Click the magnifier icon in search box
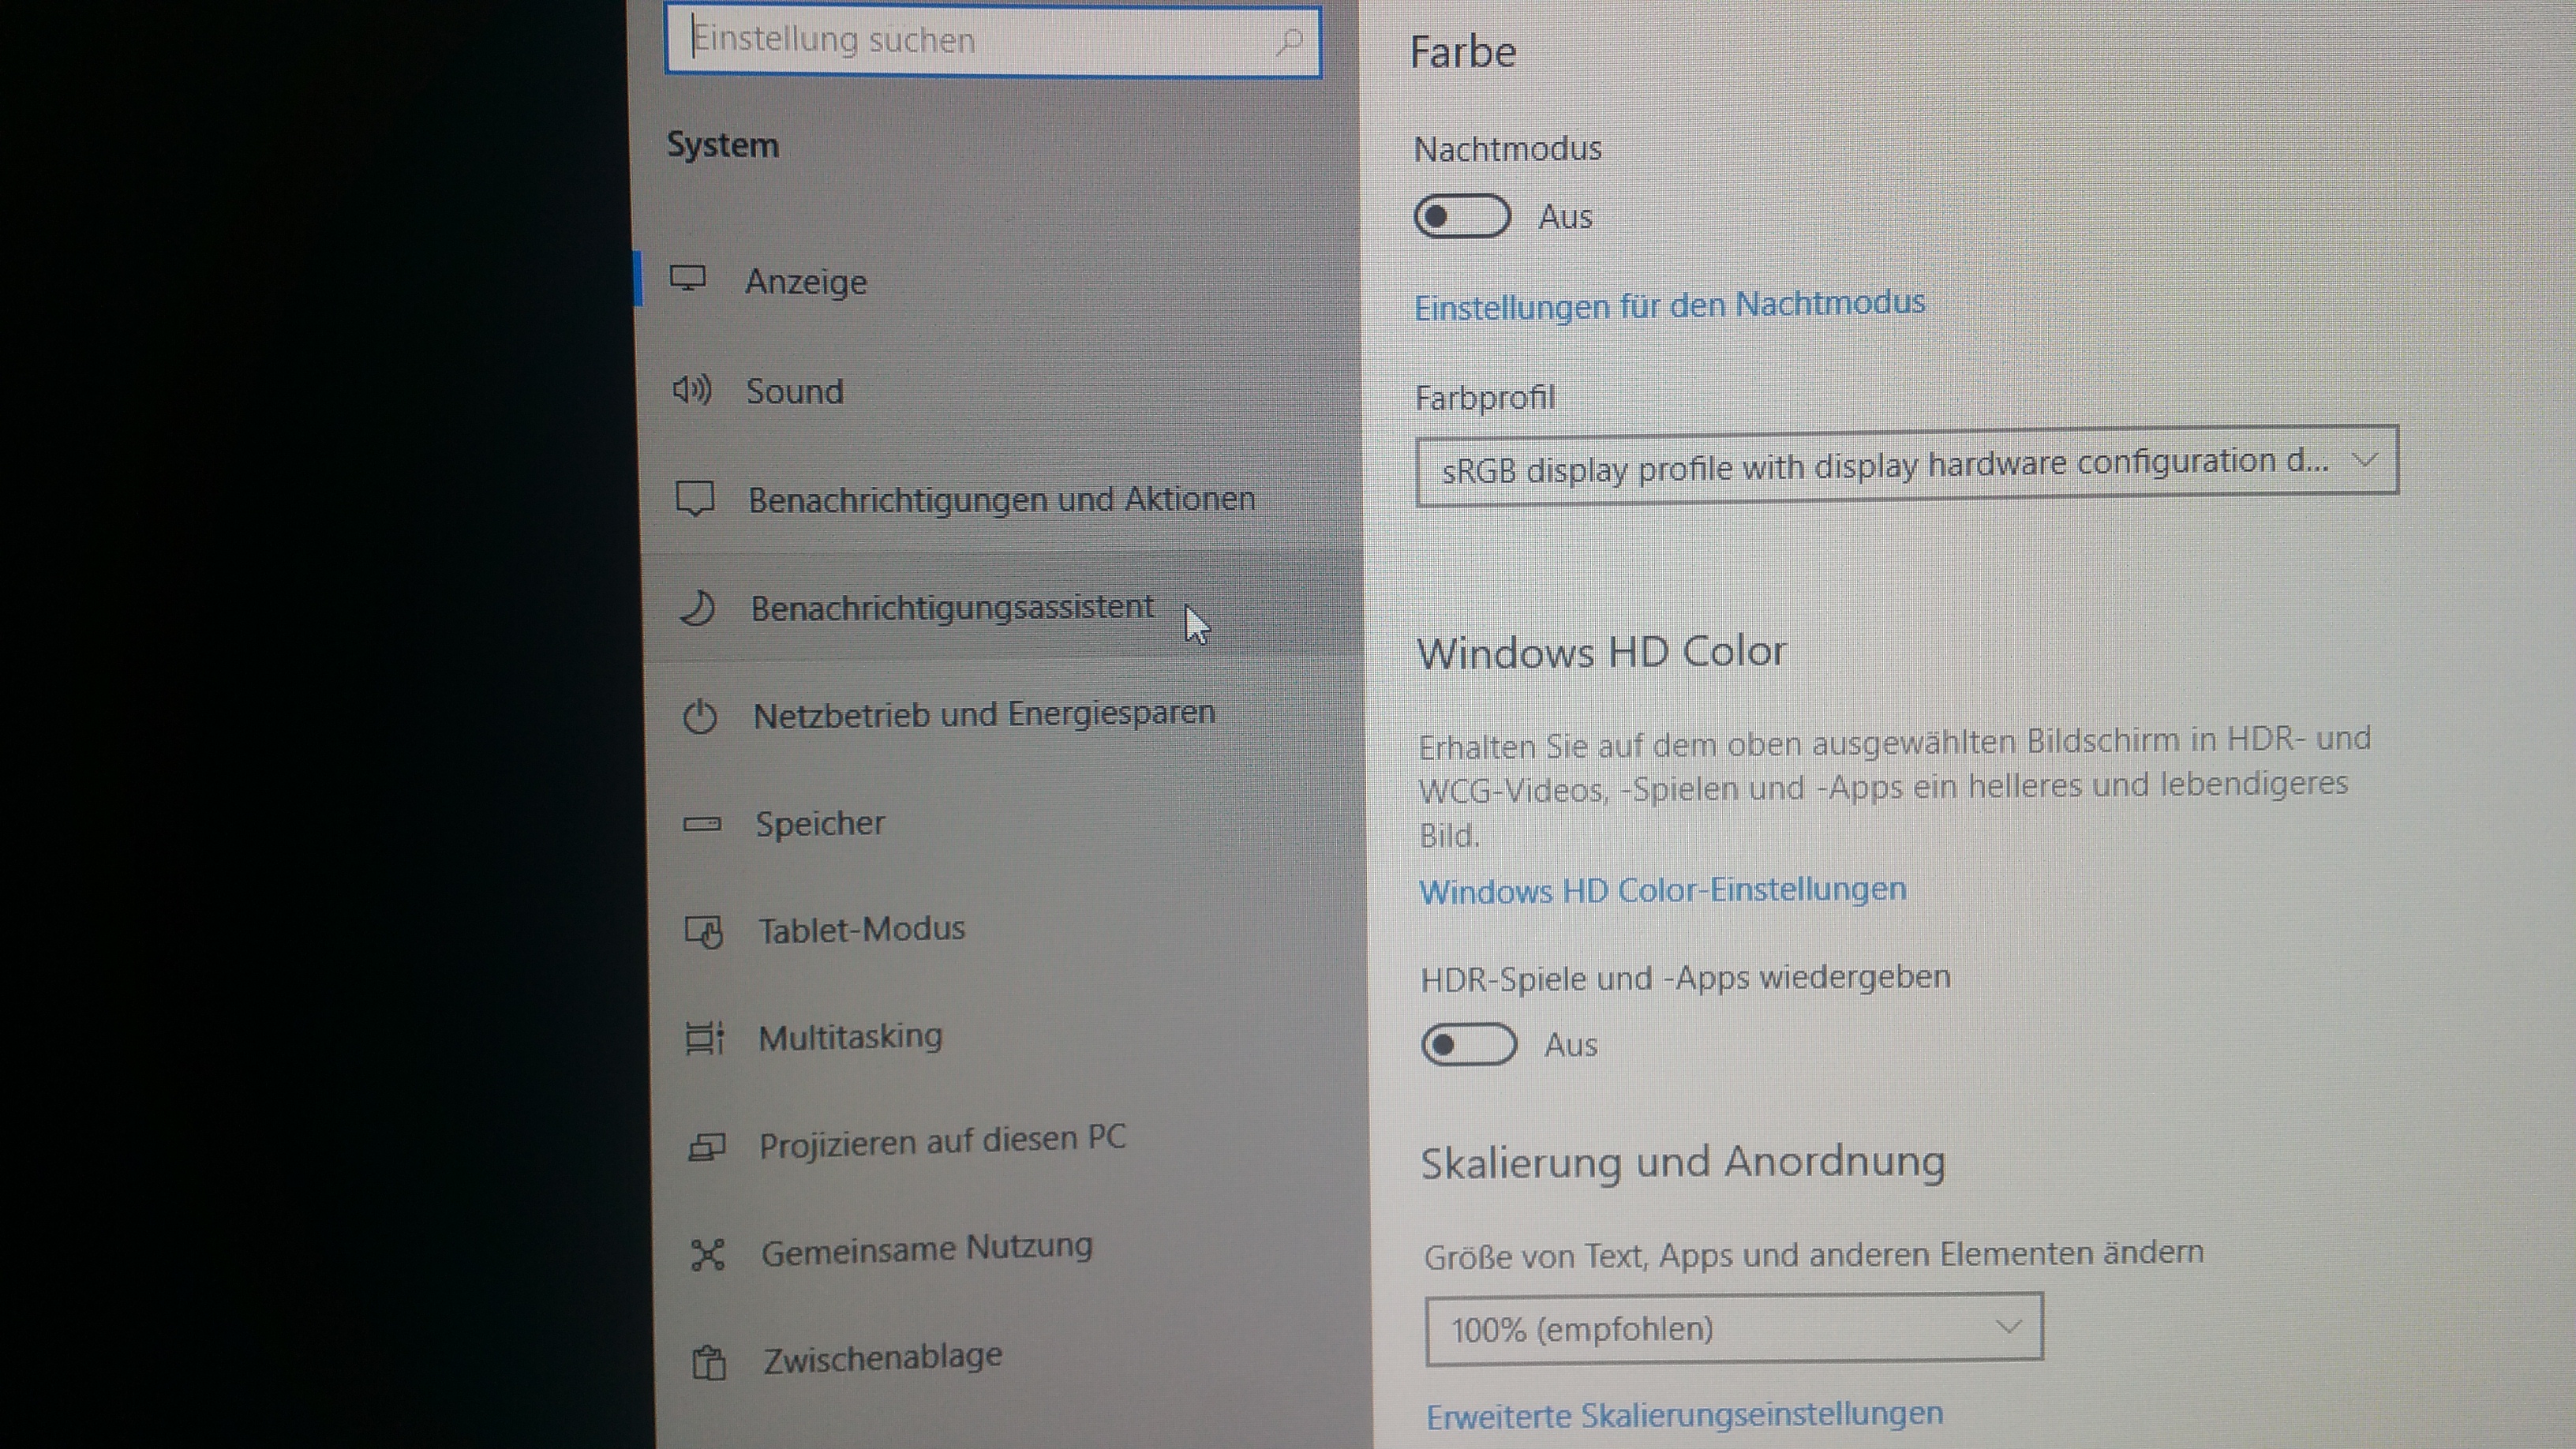The image size is (2576, 1449). 1290,42
